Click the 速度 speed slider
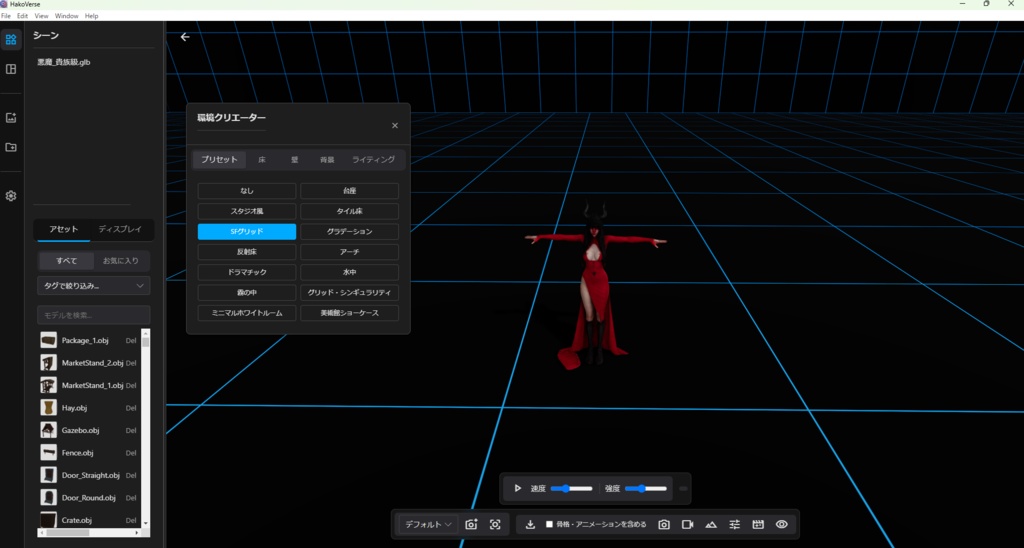Image resolution: width=1024 pixels, height=548 pixels. click(571, 488)
